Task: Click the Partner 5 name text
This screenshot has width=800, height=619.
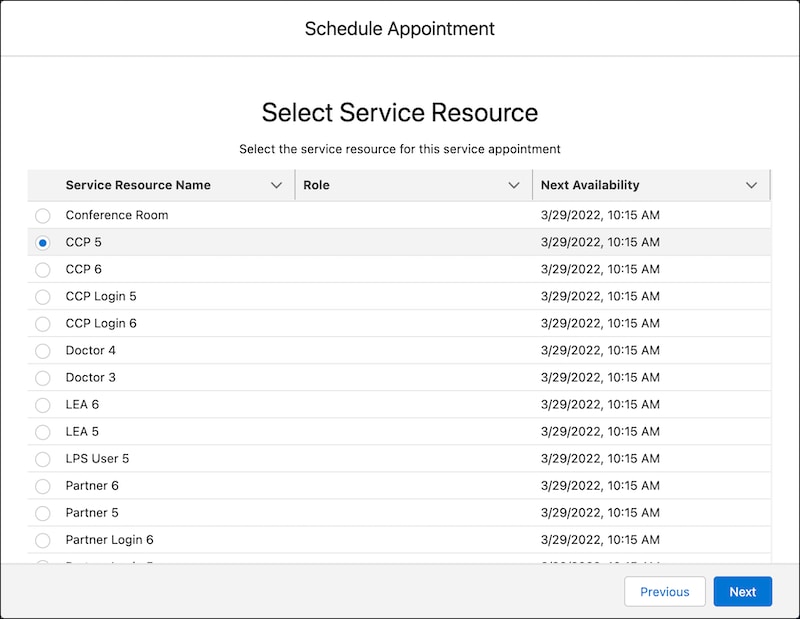Action: coord(92,512)
